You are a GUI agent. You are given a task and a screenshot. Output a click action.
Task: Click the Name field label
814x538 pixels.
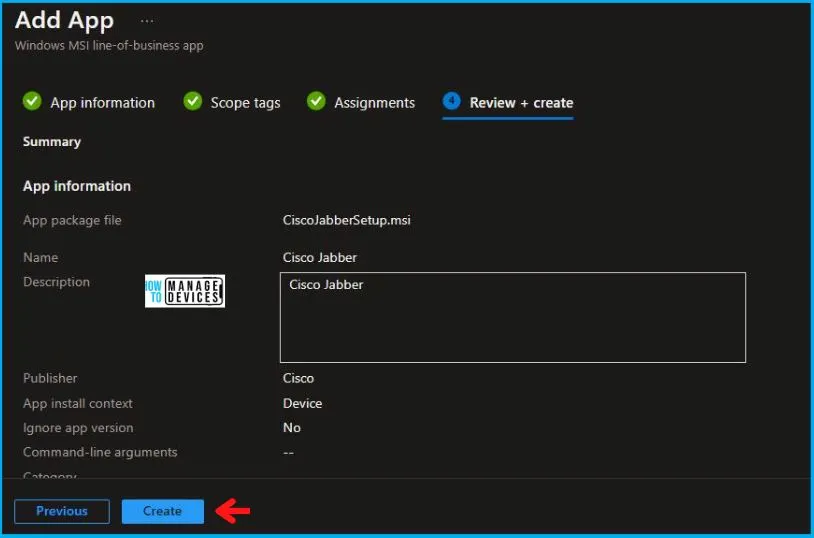point(40,258)
